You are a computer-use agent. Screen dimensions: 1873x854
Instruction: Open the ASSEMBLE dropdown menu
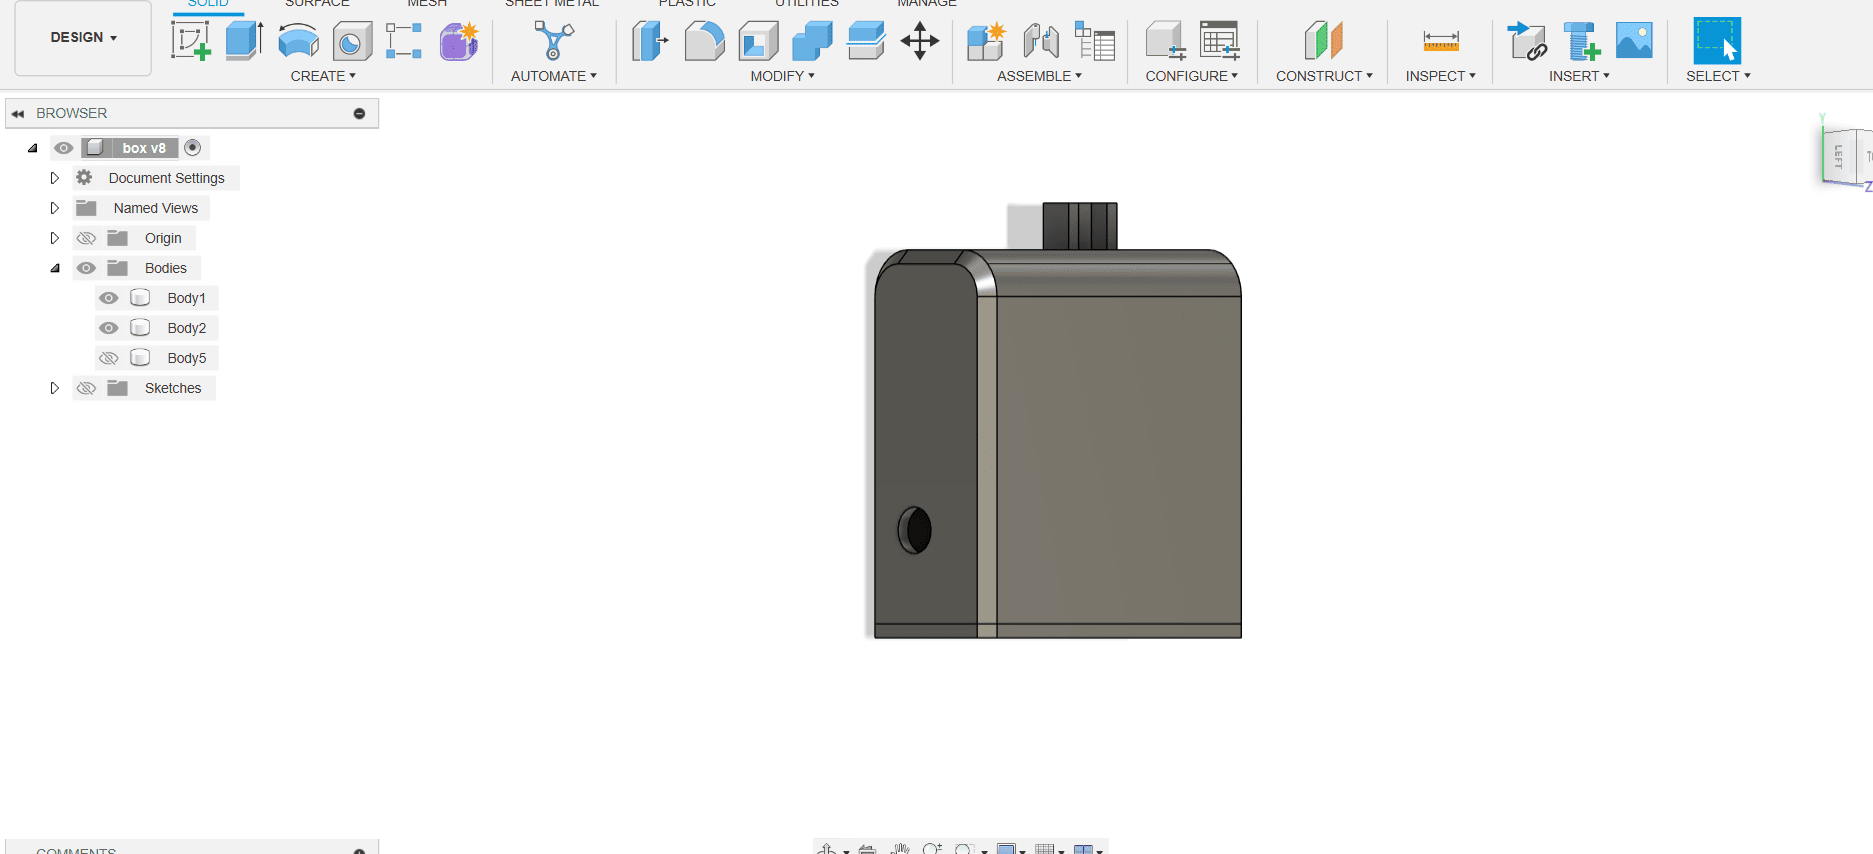tap(1039, 76)
